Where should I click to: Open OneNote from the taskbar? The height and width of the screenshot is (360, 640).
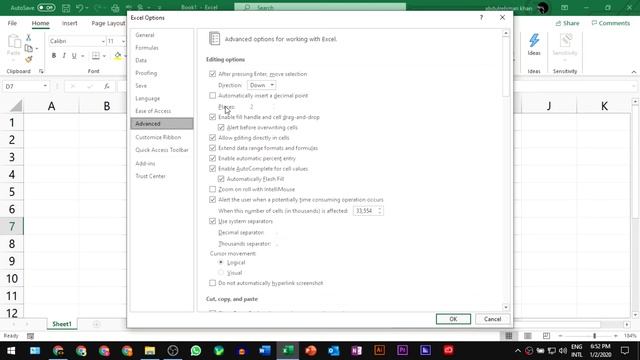pos(356,350)
